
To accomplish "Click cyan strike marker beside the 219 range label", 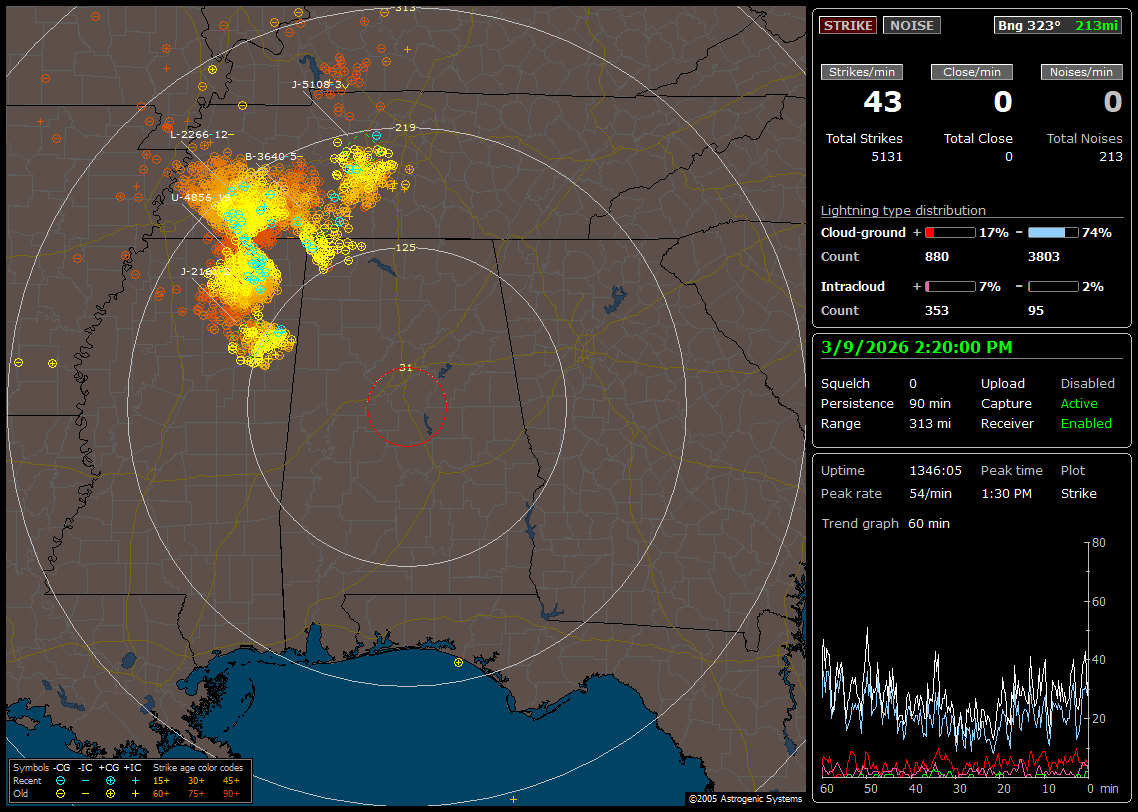I will pos(376,135).
